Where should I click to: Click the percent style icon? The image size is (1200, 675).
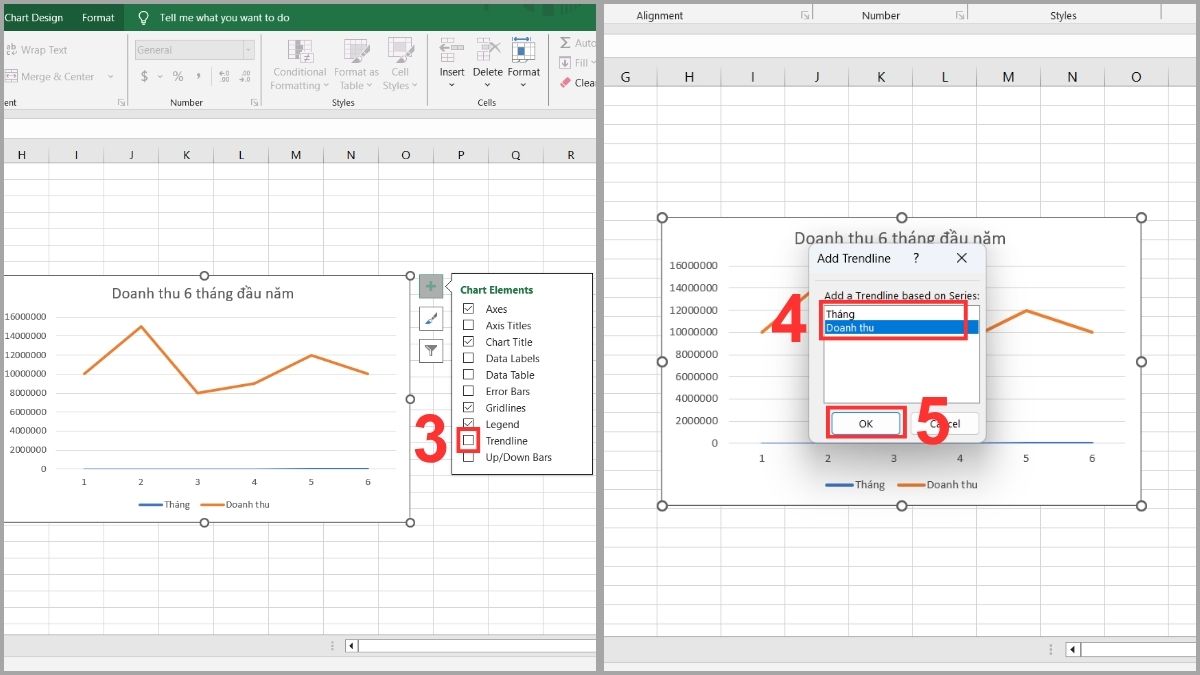point(178,77)
